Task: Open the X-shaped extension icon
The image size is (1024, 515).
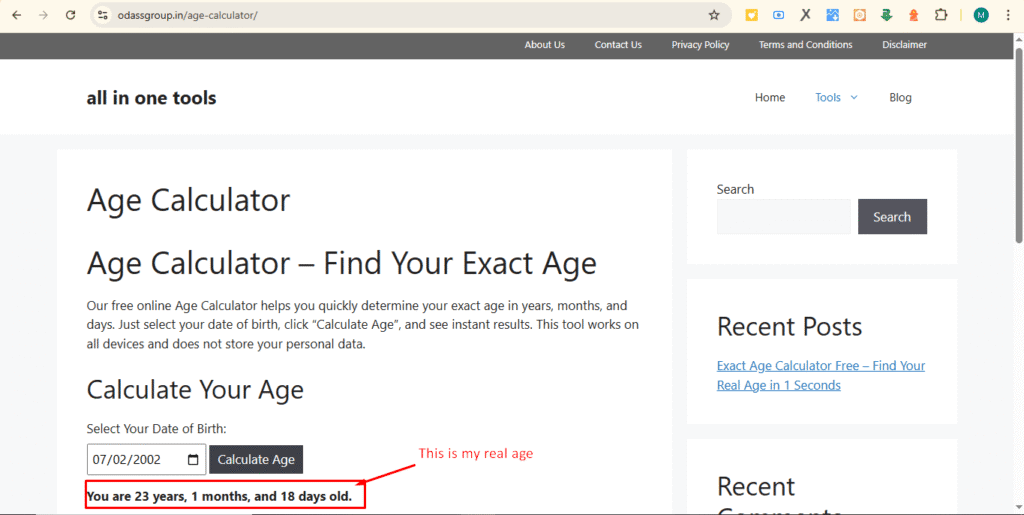Action: 805,15
